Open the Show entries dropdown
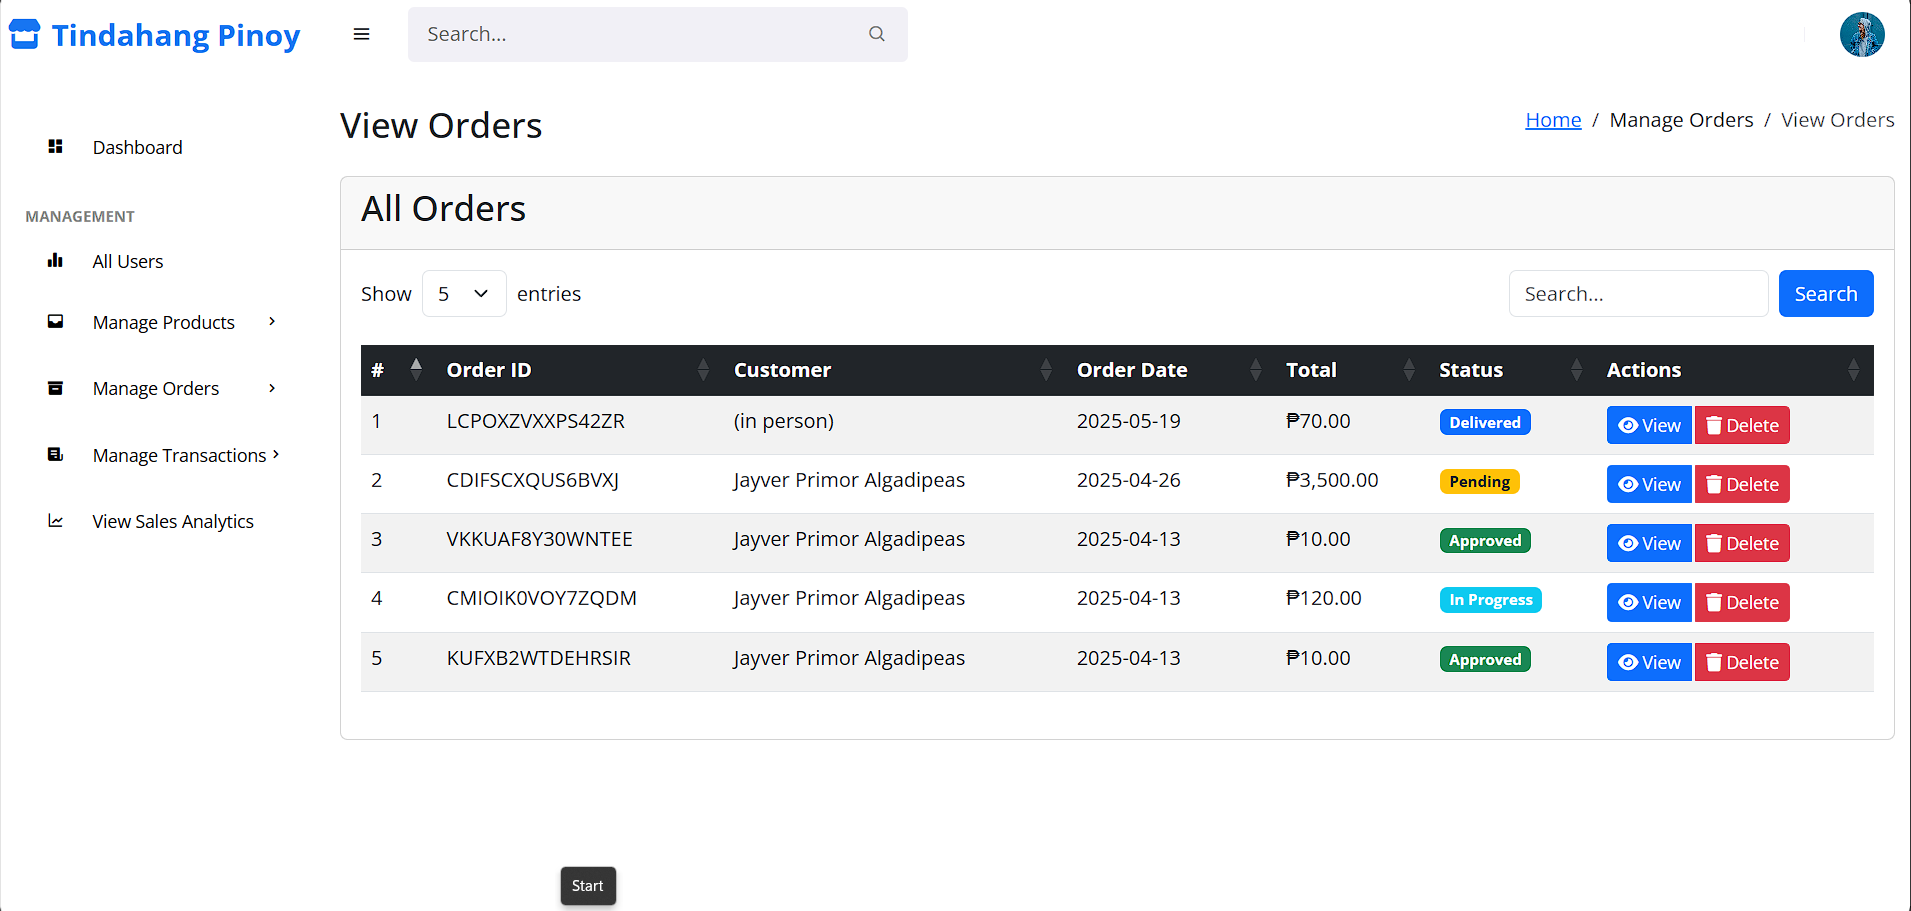Viewport: 1911px width, 911px height. tap(463, 293)
